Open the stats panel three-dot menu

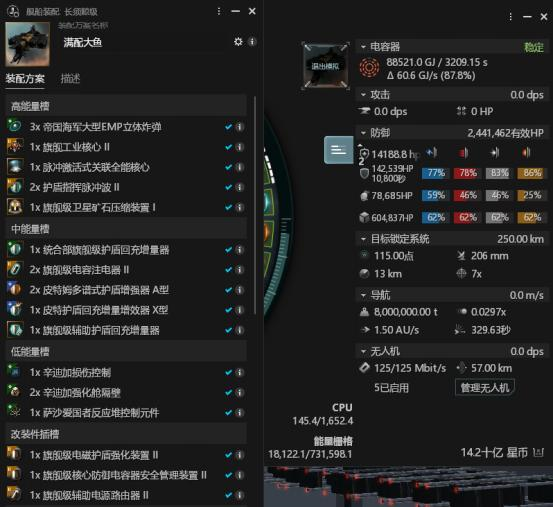[x=510, y=17]
